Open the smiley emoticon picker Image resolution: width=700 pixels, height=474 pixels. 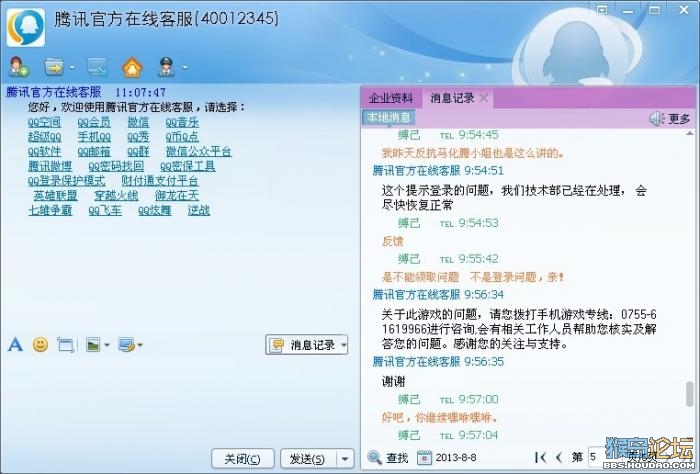click(x=41, y=345)
